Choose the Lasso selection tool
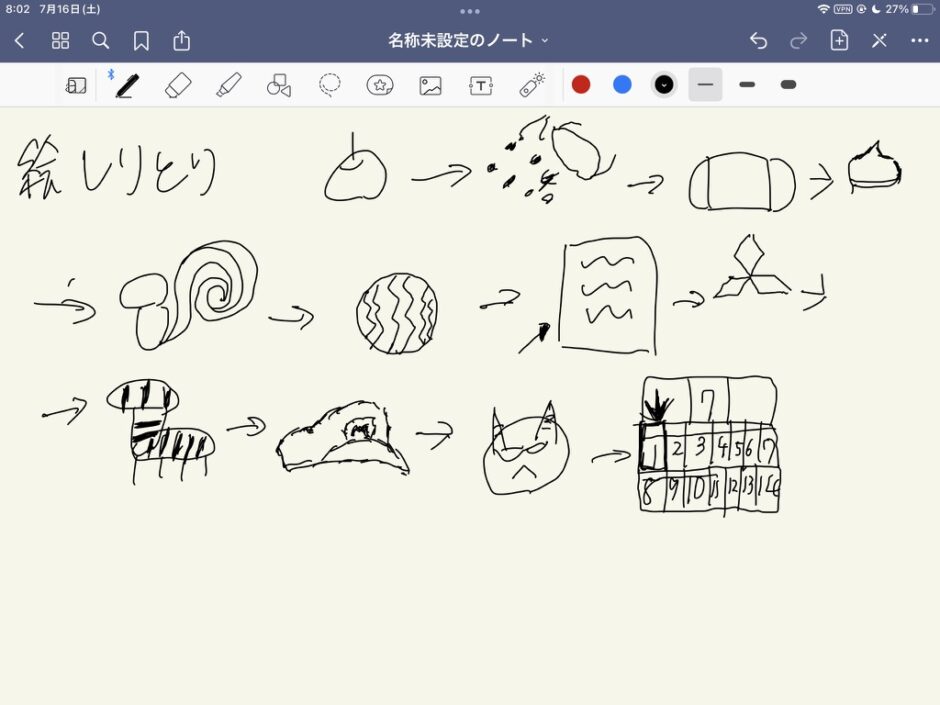Screen dimensions: 940x705 click(329, 85)
